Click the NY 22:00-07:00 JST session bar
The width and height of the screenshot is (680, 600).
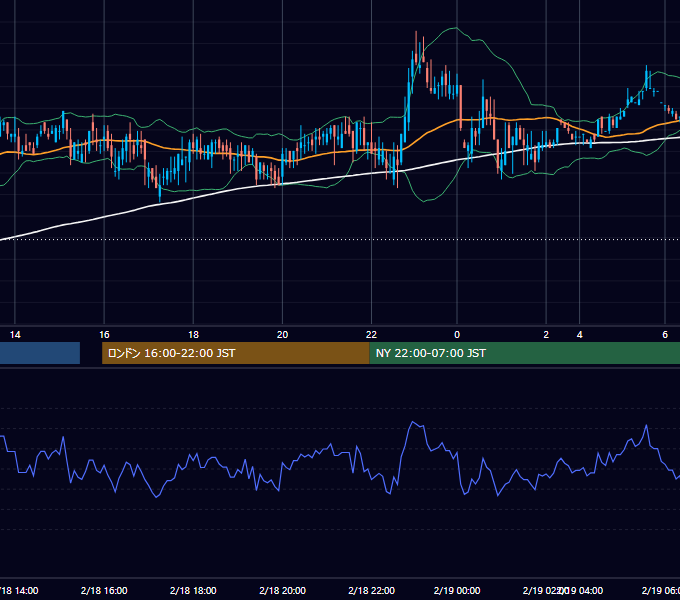tap(525, 353)
